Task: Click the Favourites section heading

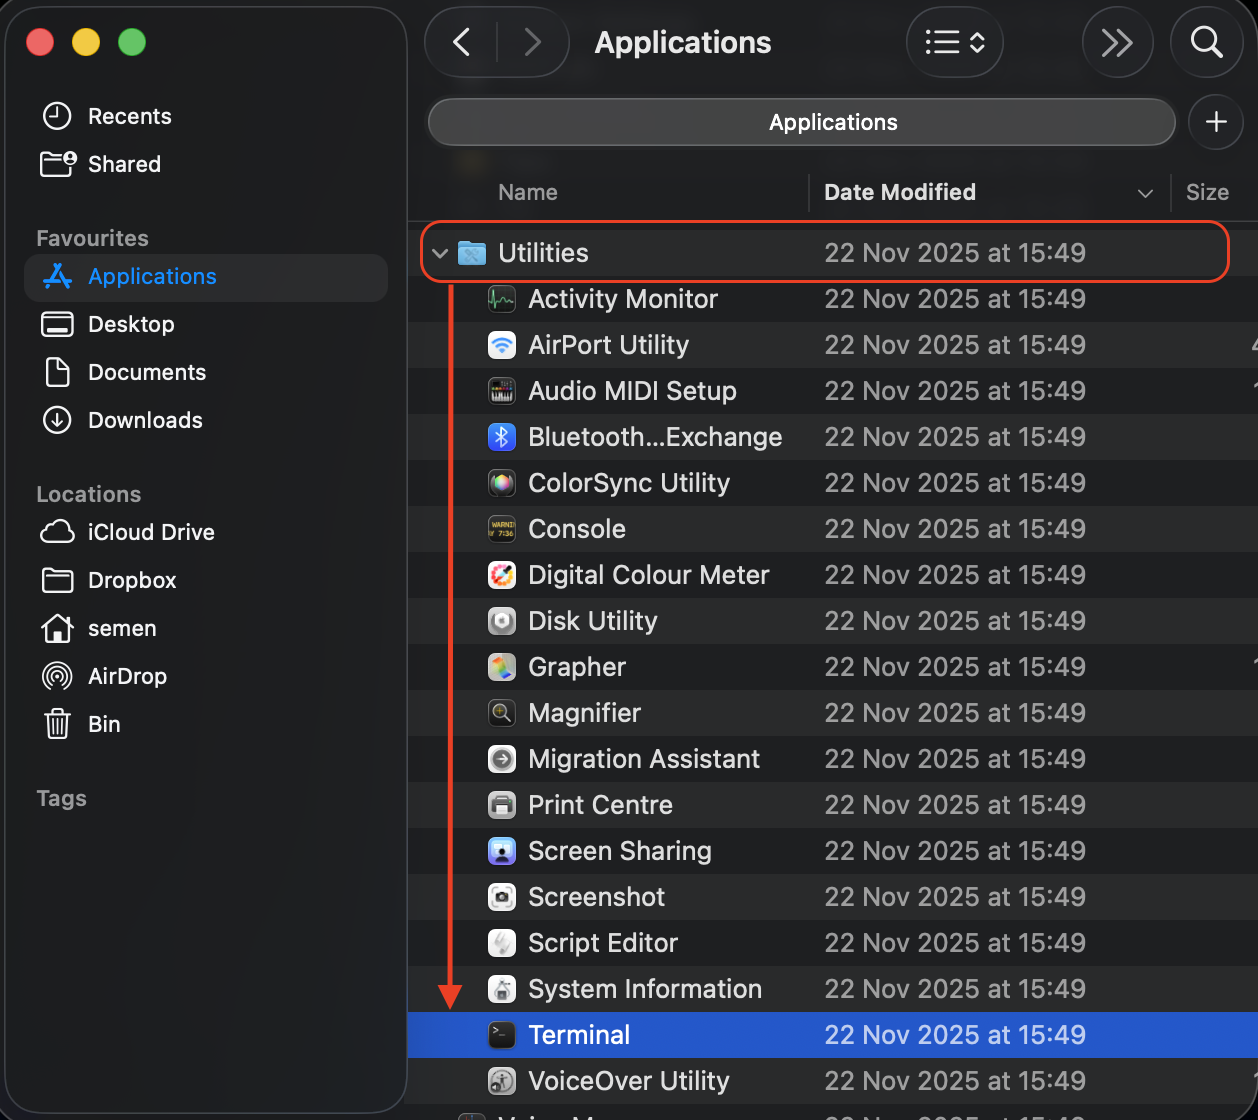Action: coord(92,238)
